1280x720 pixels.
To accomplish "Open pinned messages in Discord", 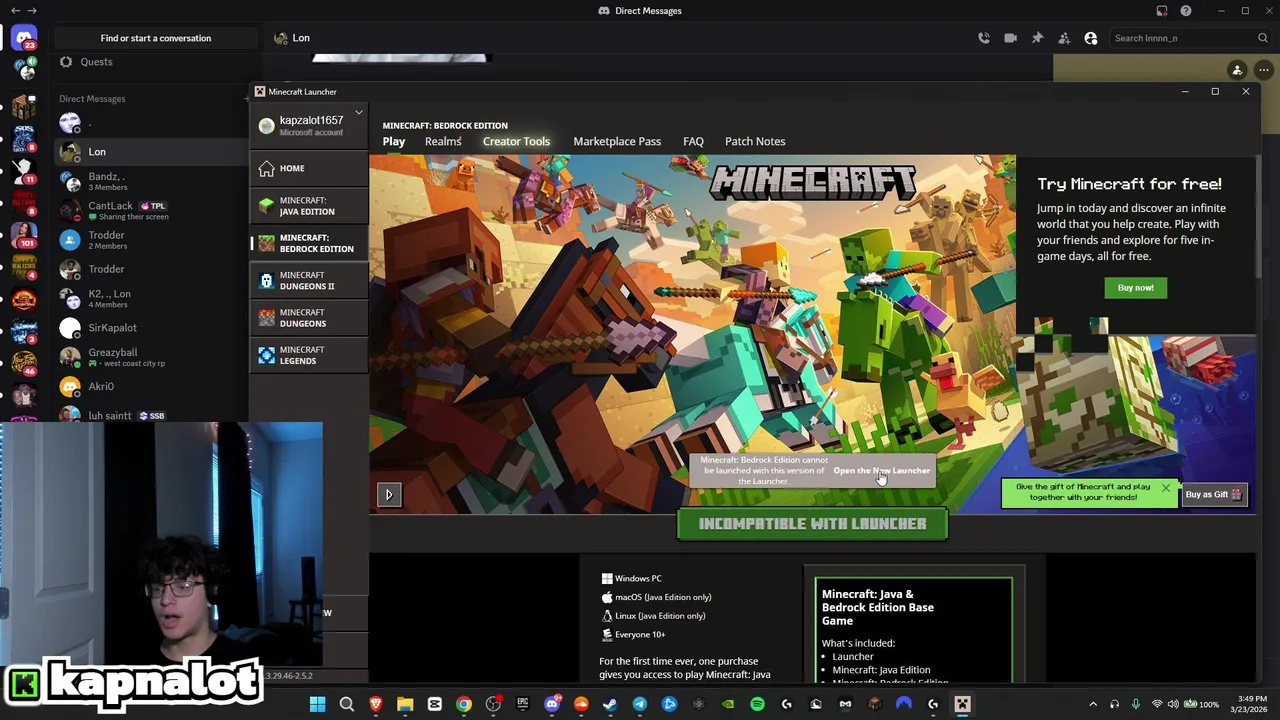I will (1037, 38).
